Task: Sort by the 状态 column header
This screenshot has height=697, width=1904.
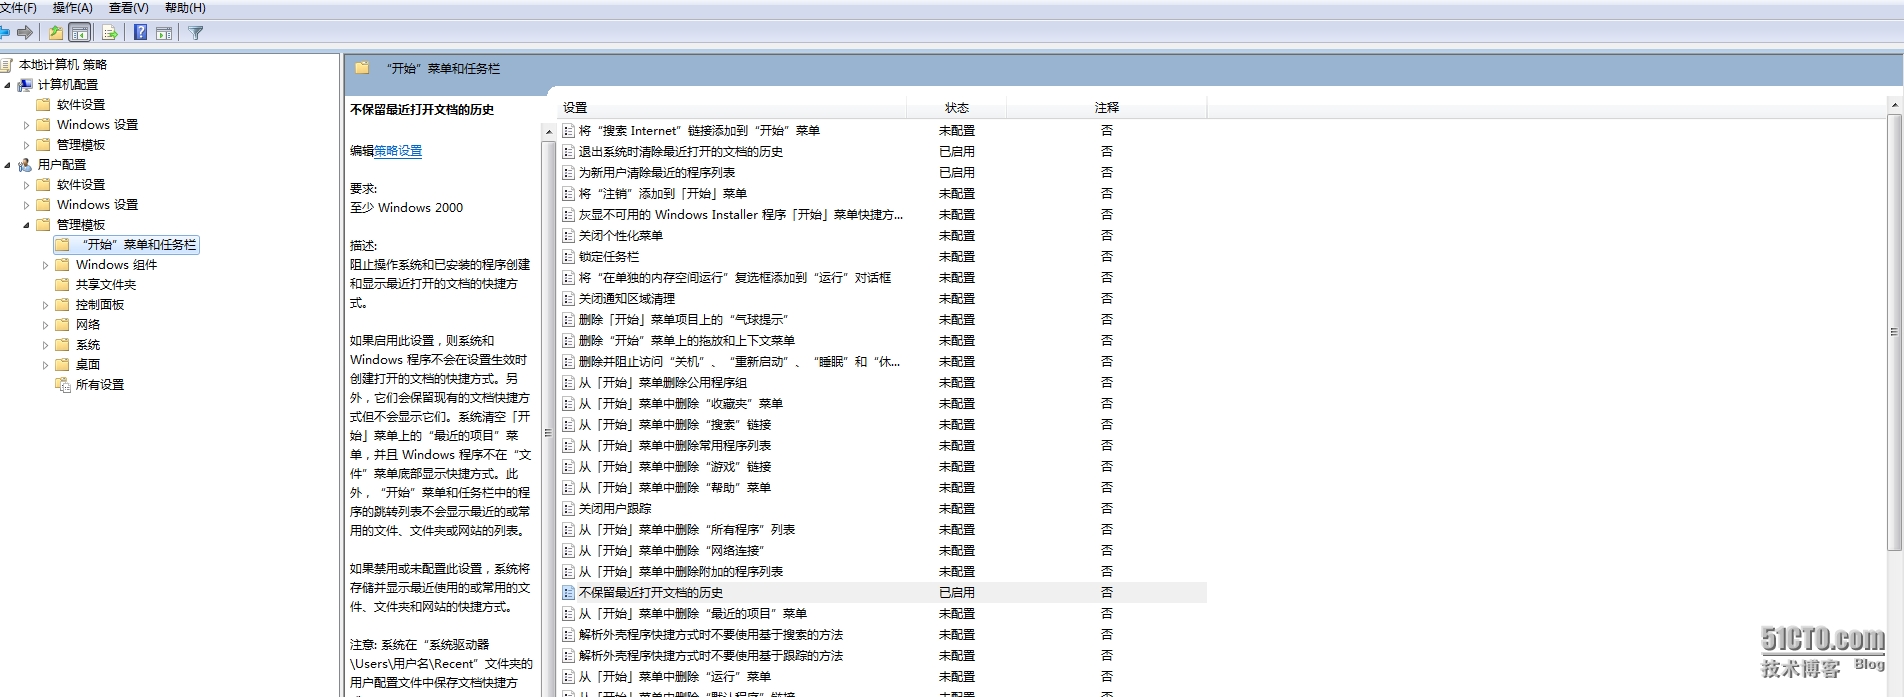Action: (957, 108)
